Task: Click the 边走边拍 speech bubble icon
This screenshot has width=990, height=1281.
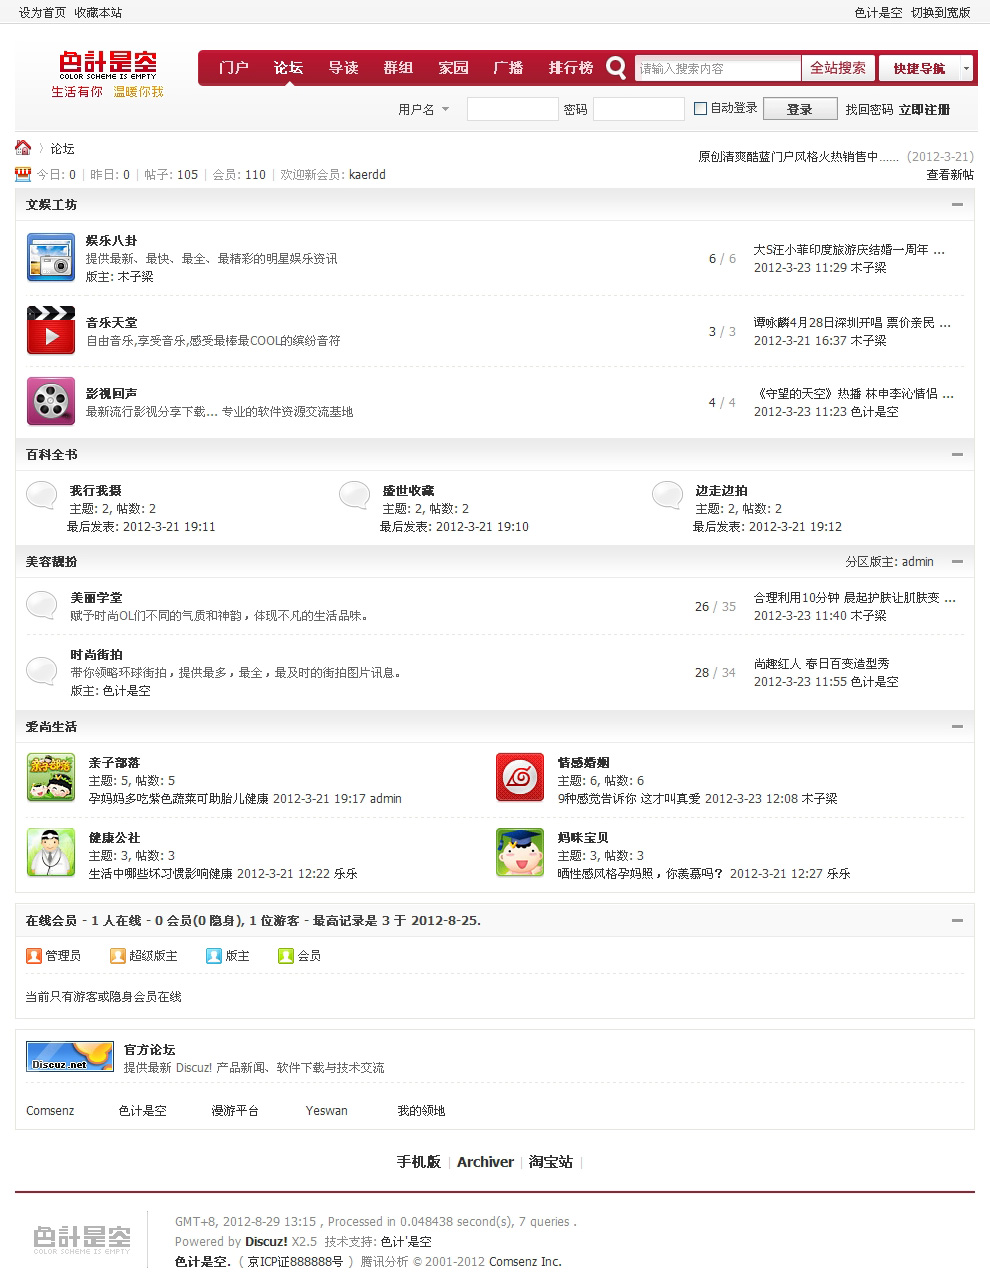Action: [668, 495]
